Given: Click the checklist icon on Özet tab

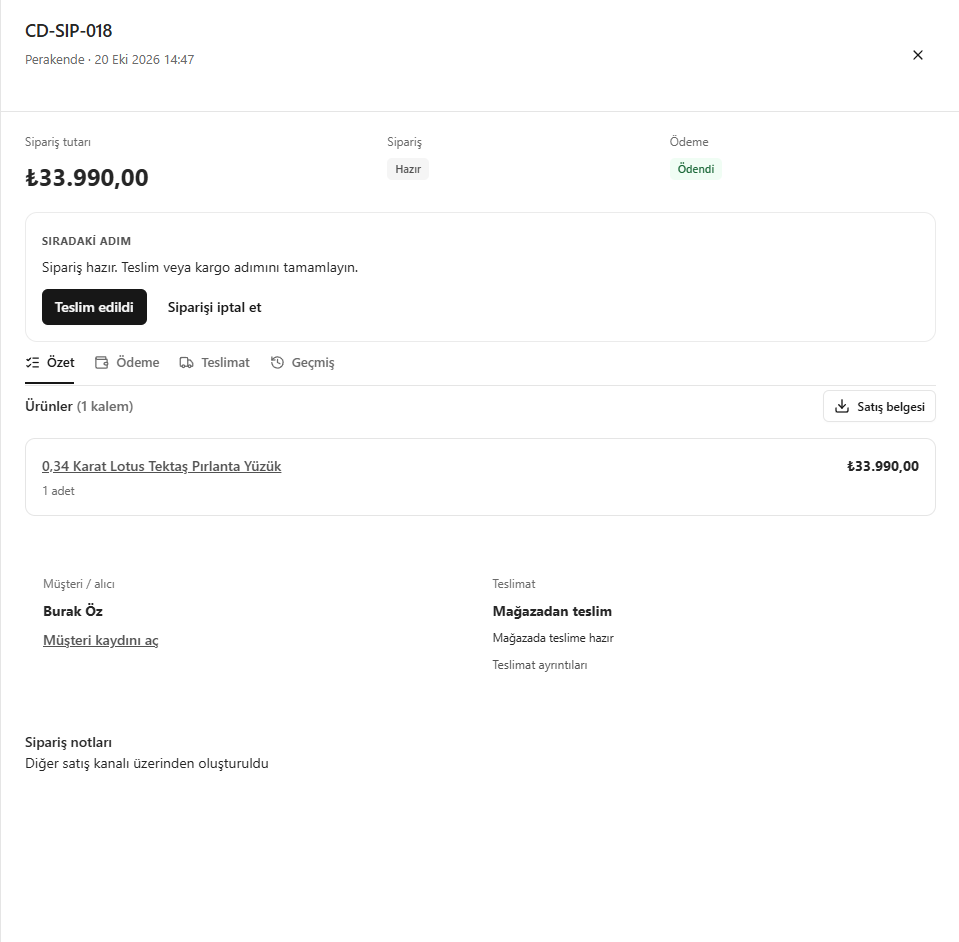Looking at the screenshot, I should 32,363.
